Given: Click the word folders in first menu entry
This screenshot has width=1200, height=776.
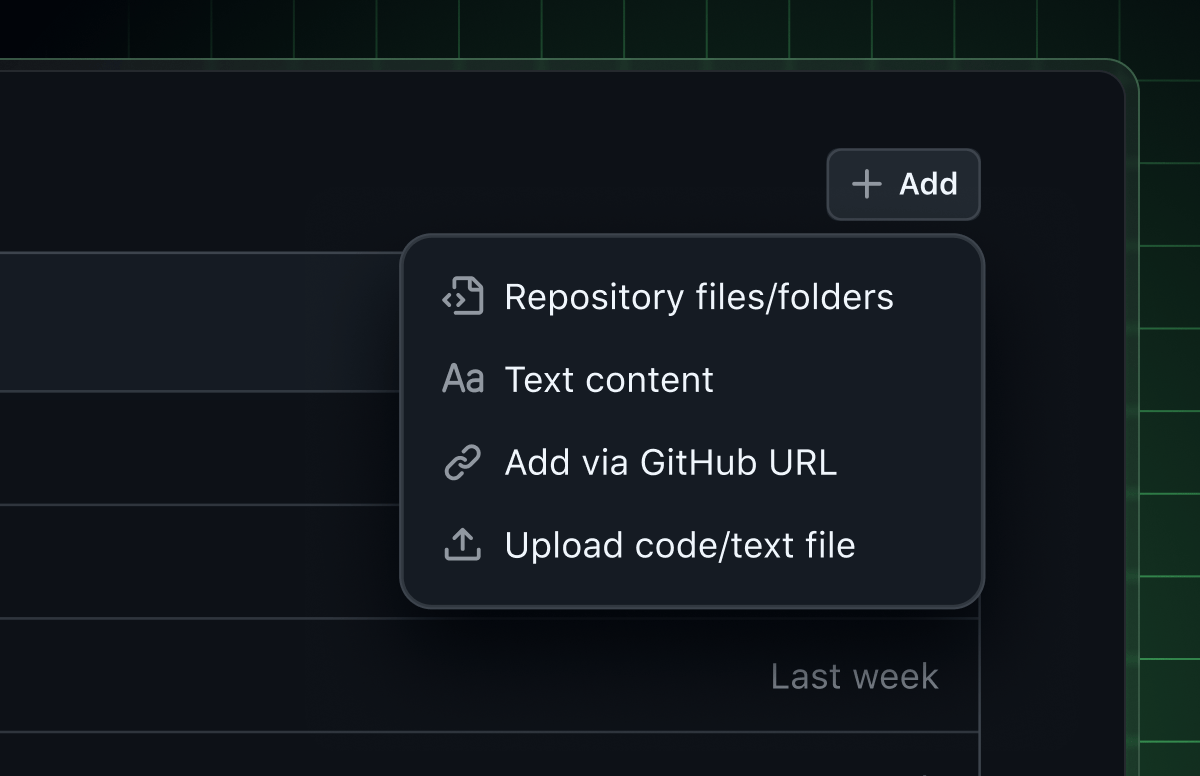Looking at the screenshot, I should (x=837, y=297).
